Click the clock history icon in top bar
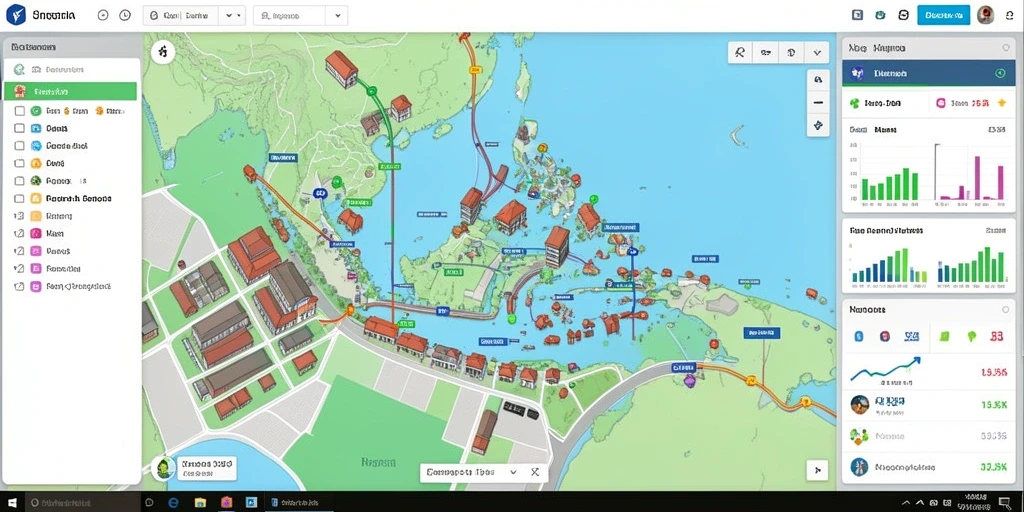Screen dimensions: 1024x512 [125, 15]
